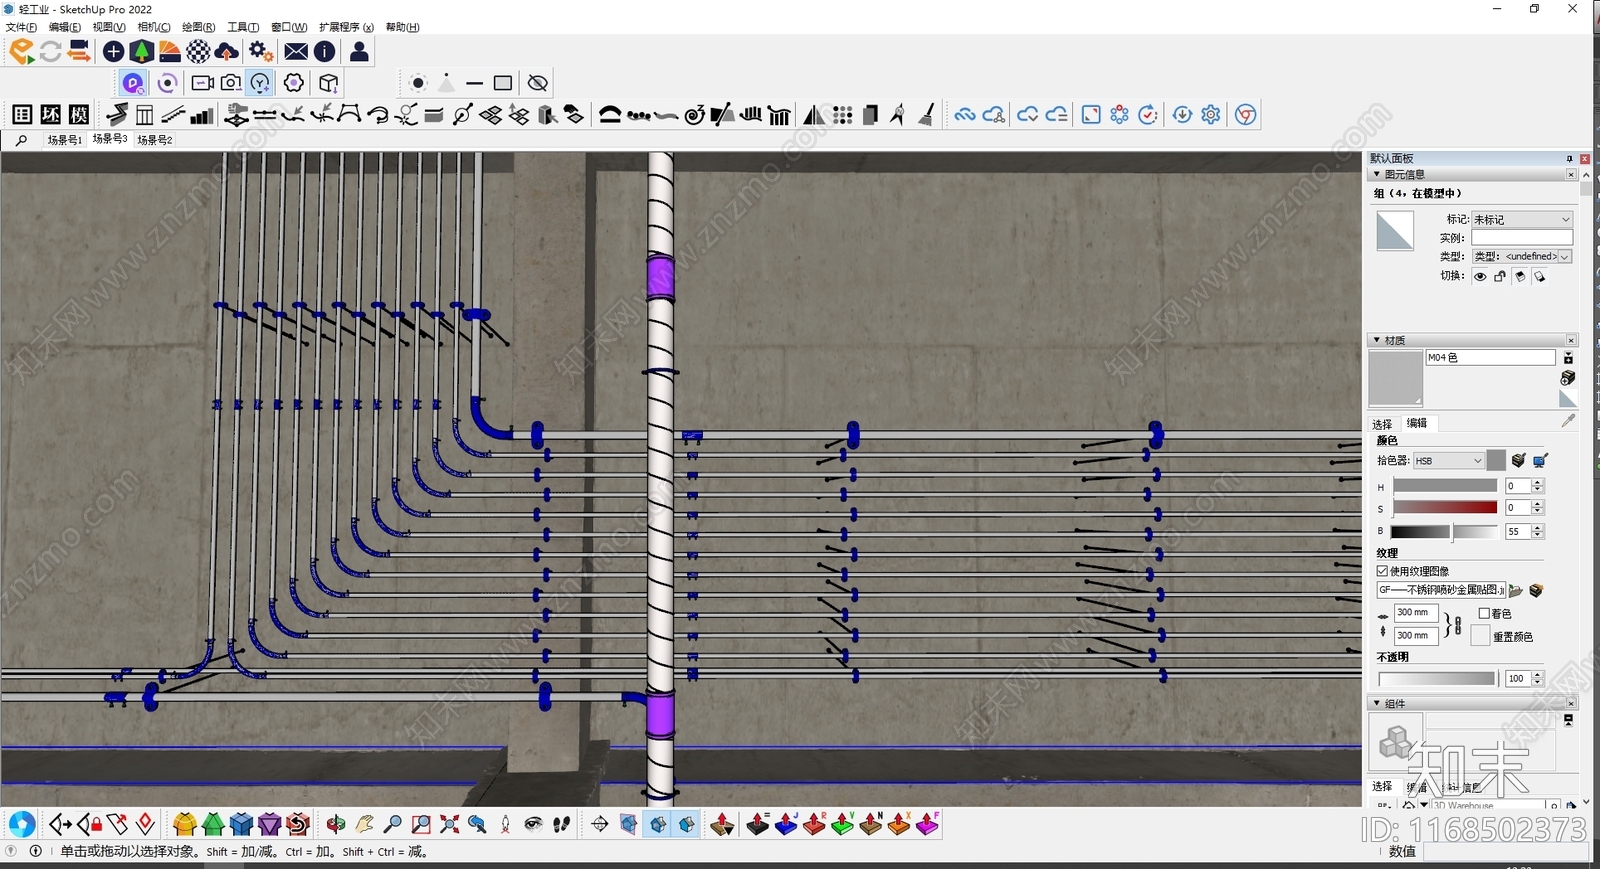Image resolution: width=1600 pixels, height=869 pixels.
Task: Click the gray color swatch beside 拾色器
Action: (1496, 460)
